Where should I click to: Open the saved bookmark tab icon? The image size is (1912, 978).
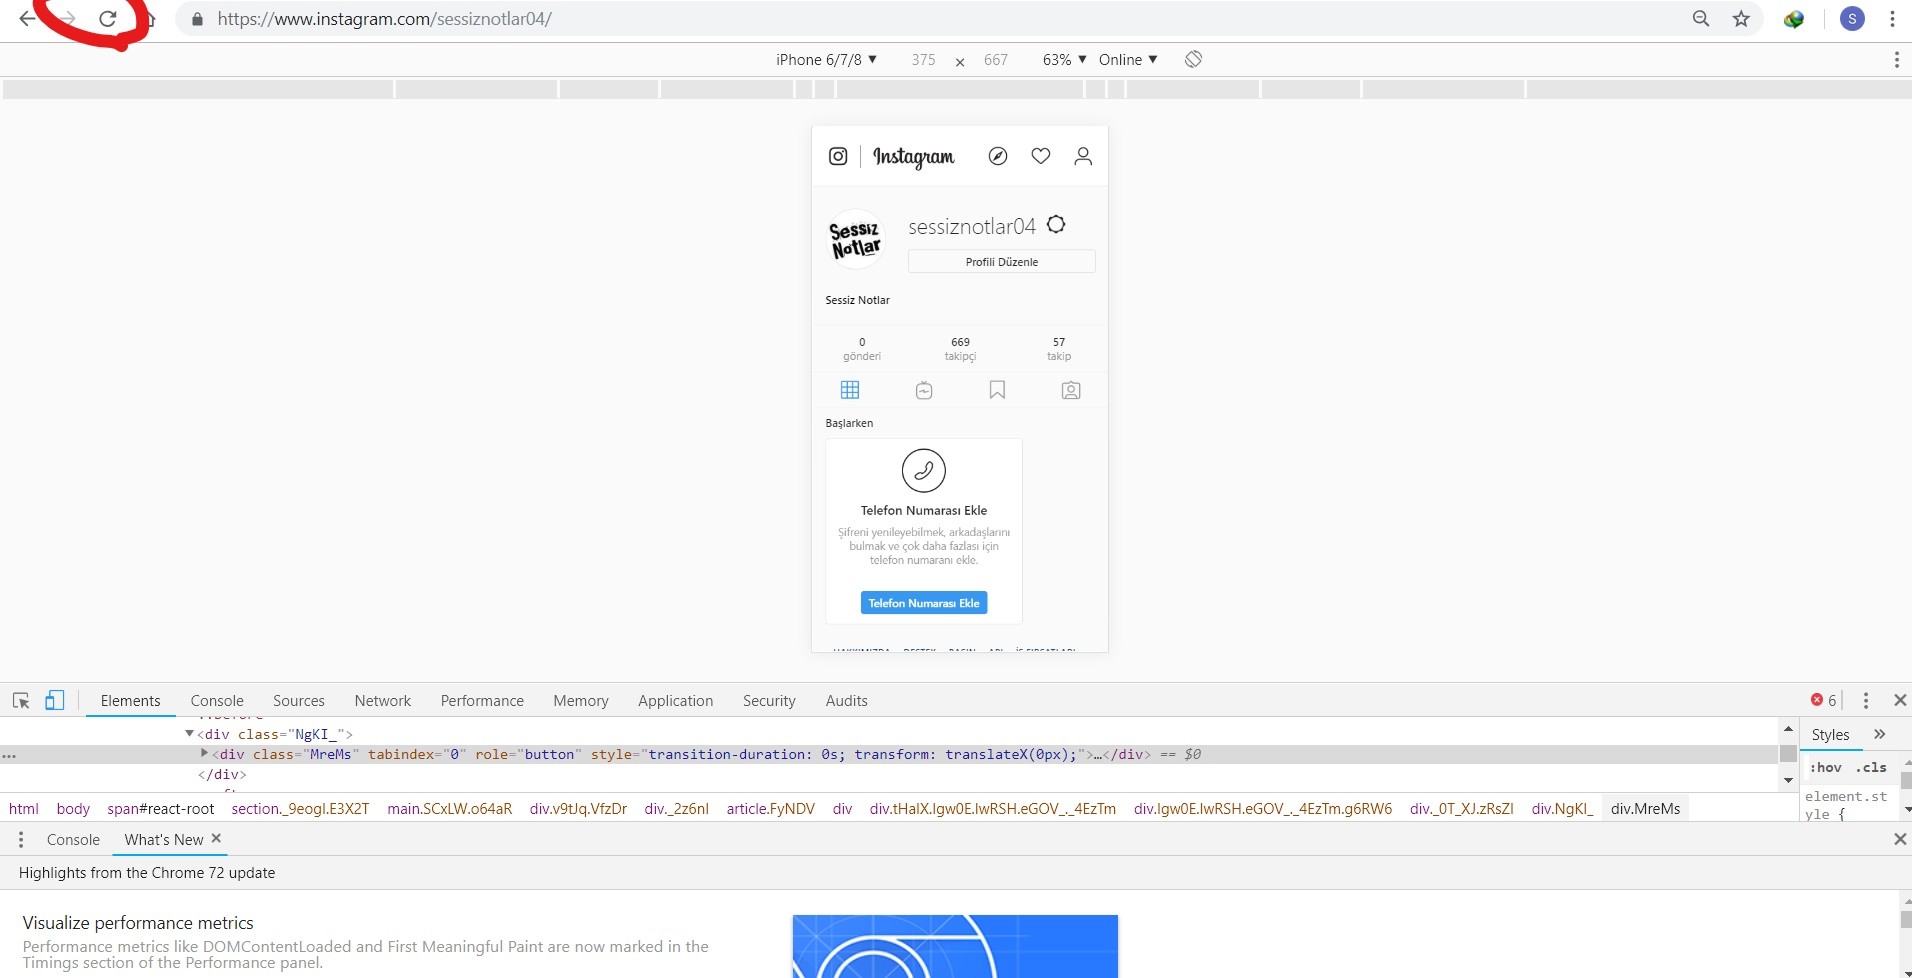(997, 390)
